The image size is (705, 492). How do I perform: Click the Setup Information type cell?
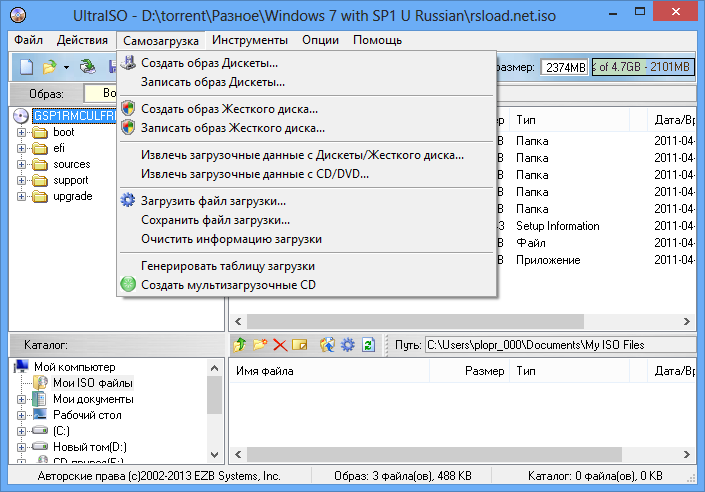click(x=558, y=226)
